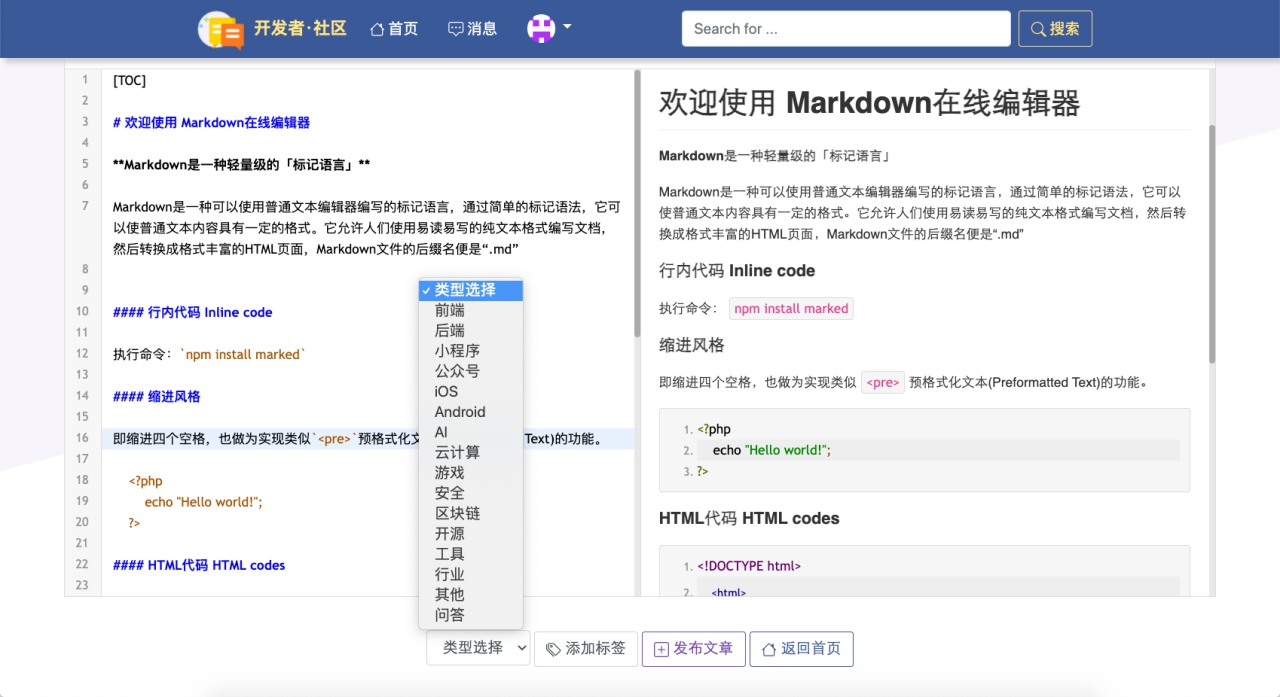Click preview heading HTML代码 HTML codes
Image resolution: width=1280 pixels, height=697 pixels.
[749, 518]
